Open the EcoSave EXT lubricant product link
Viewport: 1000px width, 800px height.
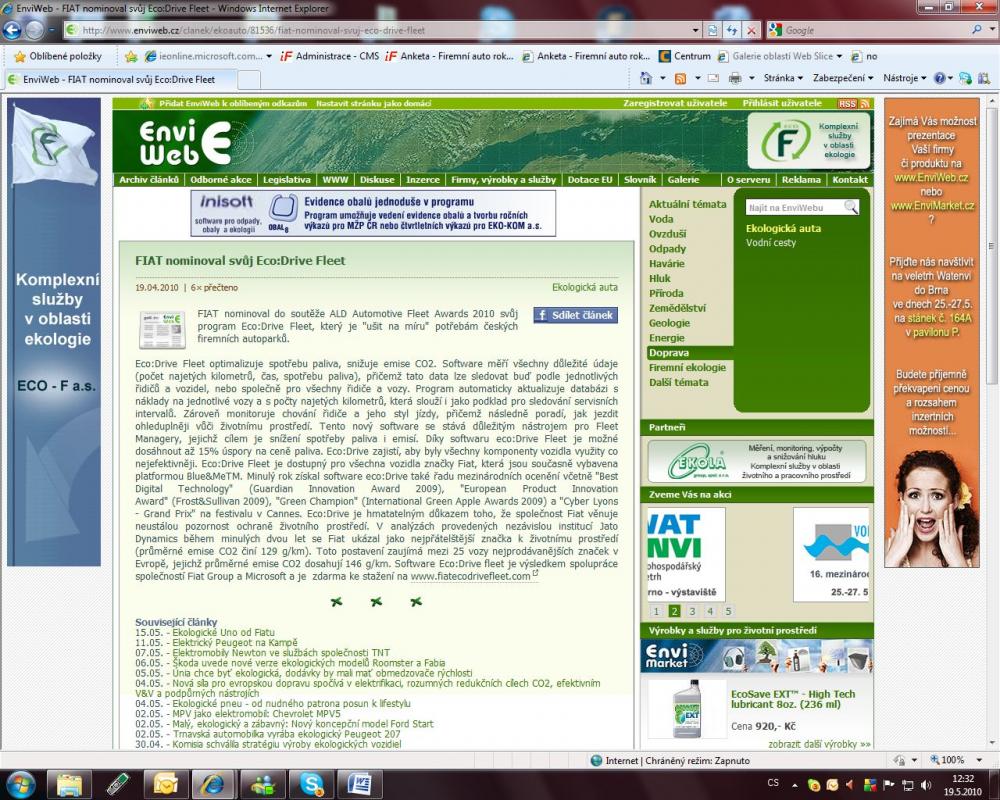click(x=793, y=699)
